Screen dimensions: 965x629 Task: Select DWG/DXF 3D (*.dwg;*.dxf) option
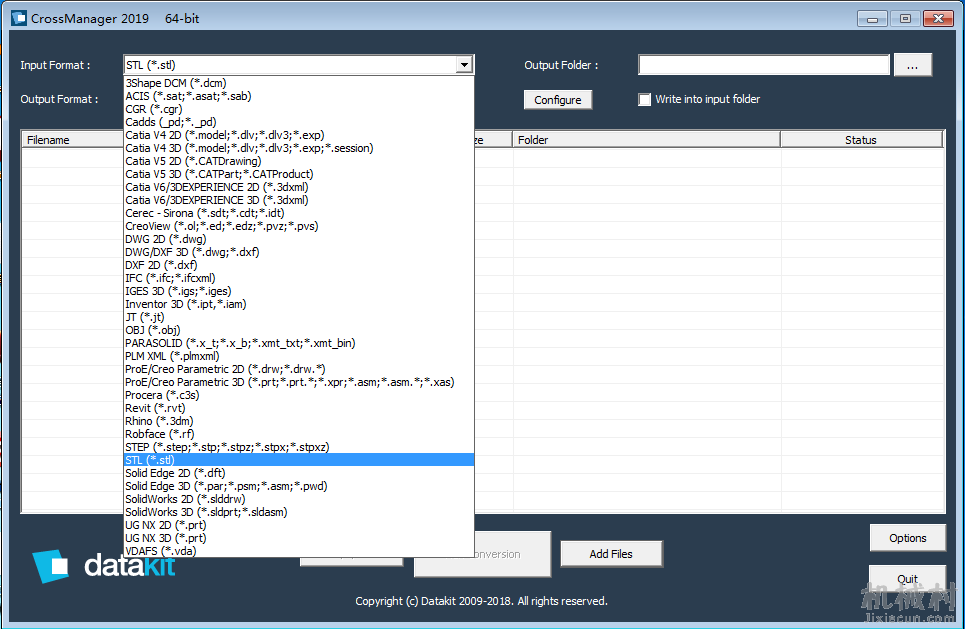[x=299, y=252]
